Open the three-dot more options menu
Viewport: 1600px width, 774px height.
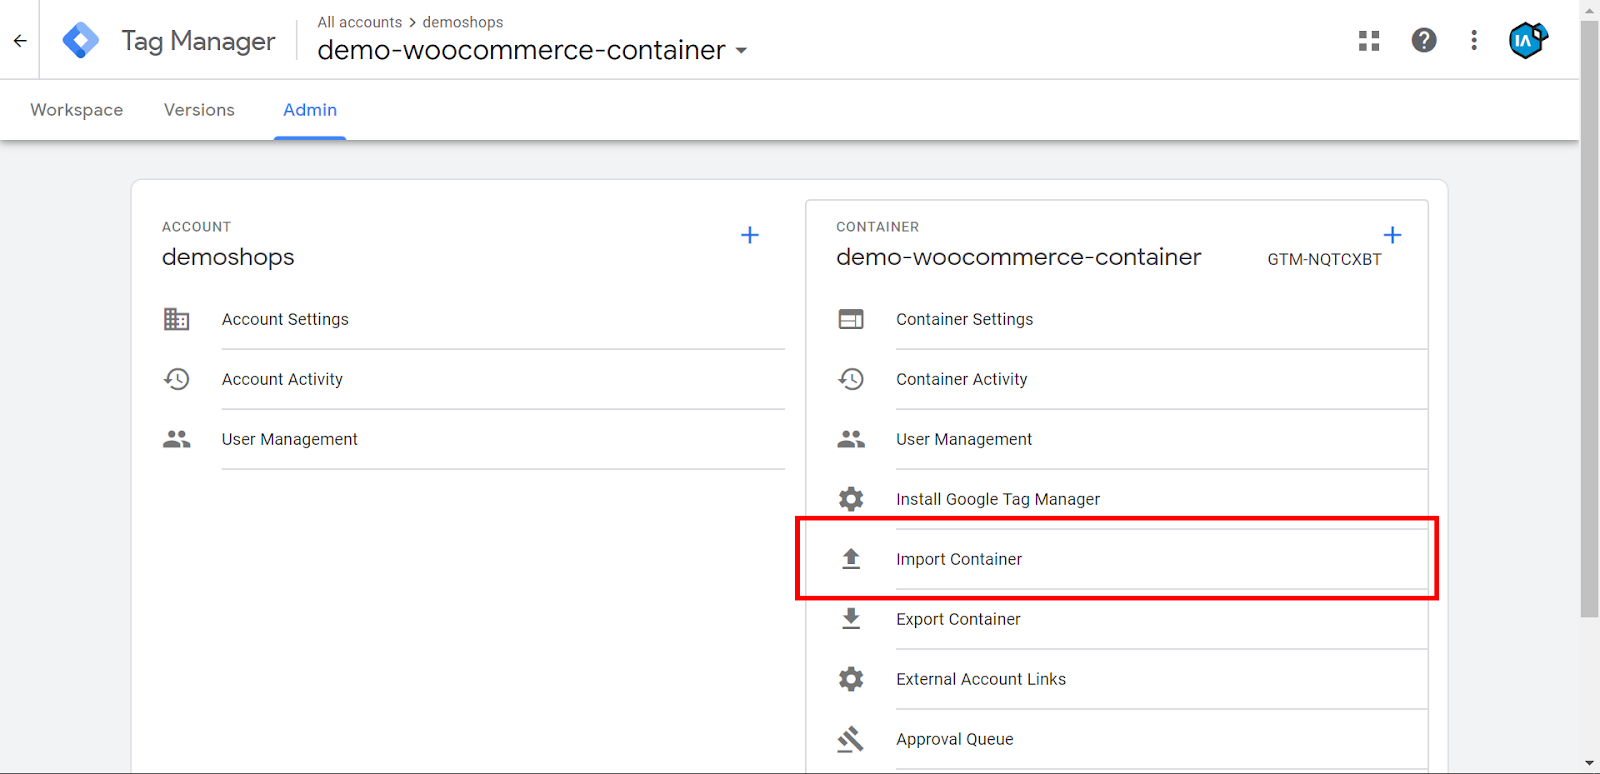tap(1474, 40)
